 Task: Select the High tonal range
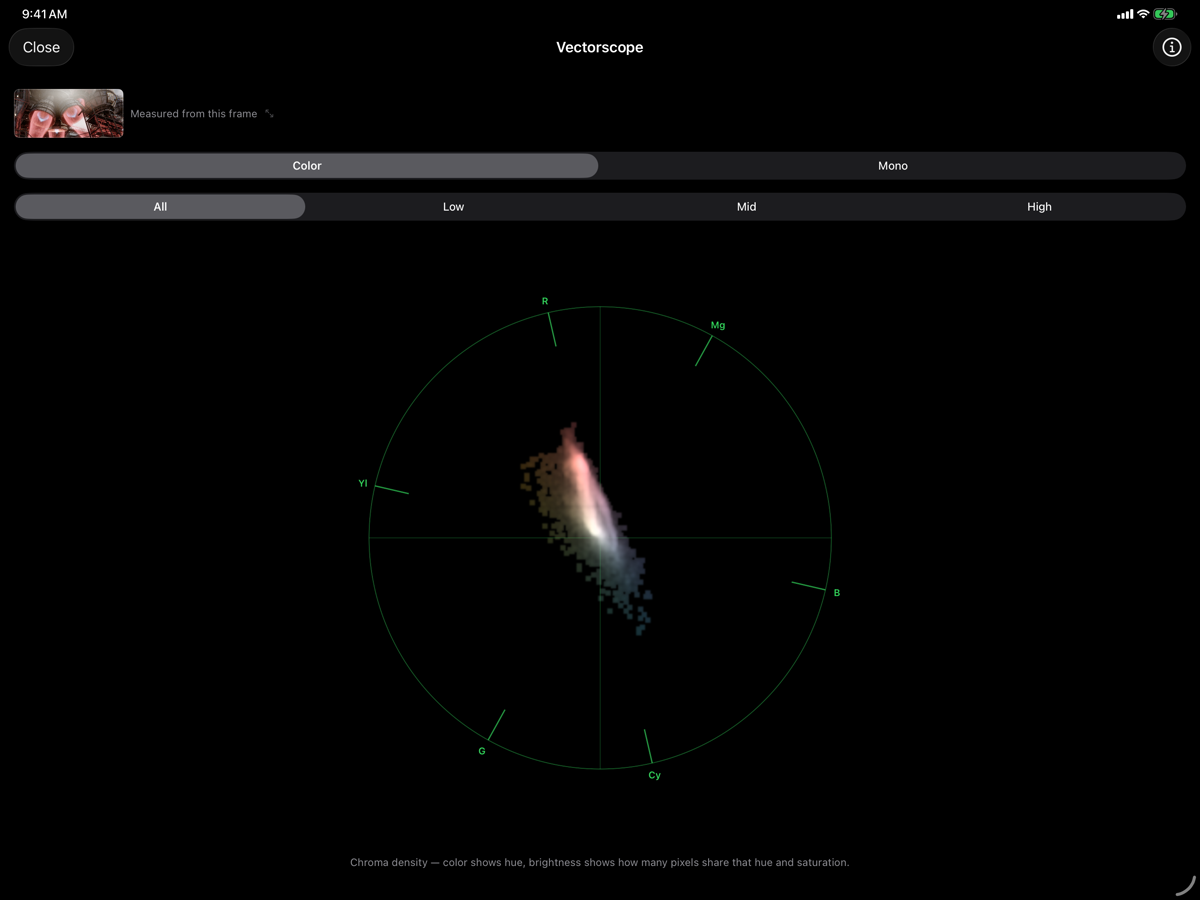point(1039,207)
